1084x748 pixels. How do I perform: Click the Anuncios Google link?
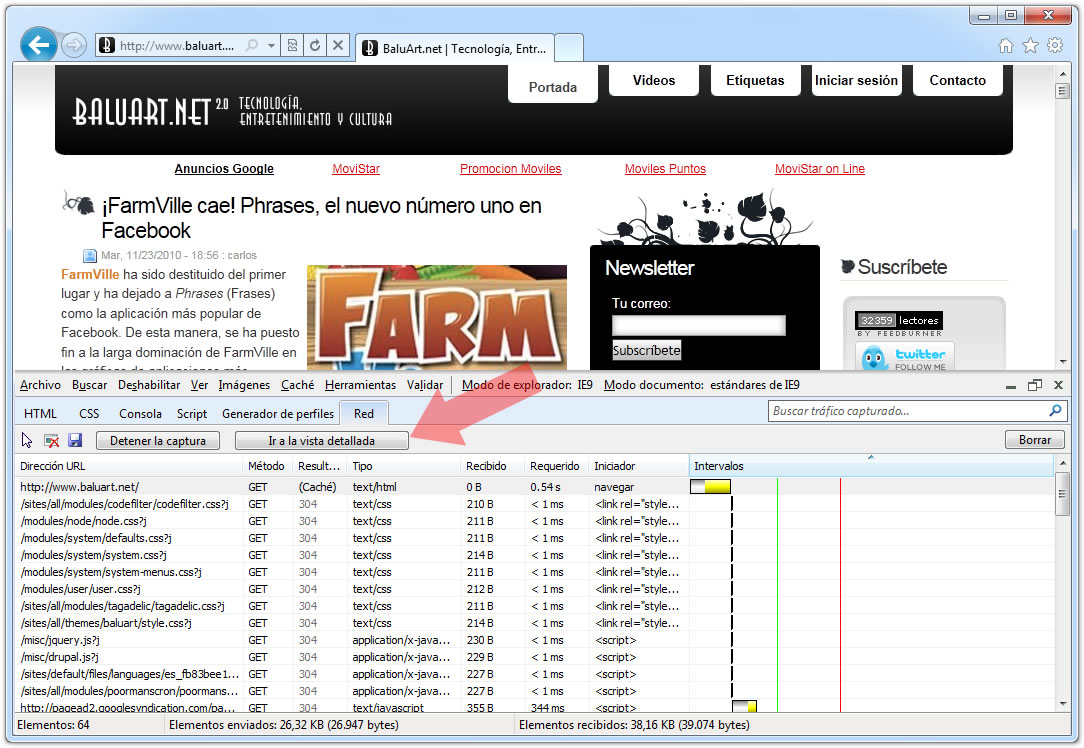224,169
